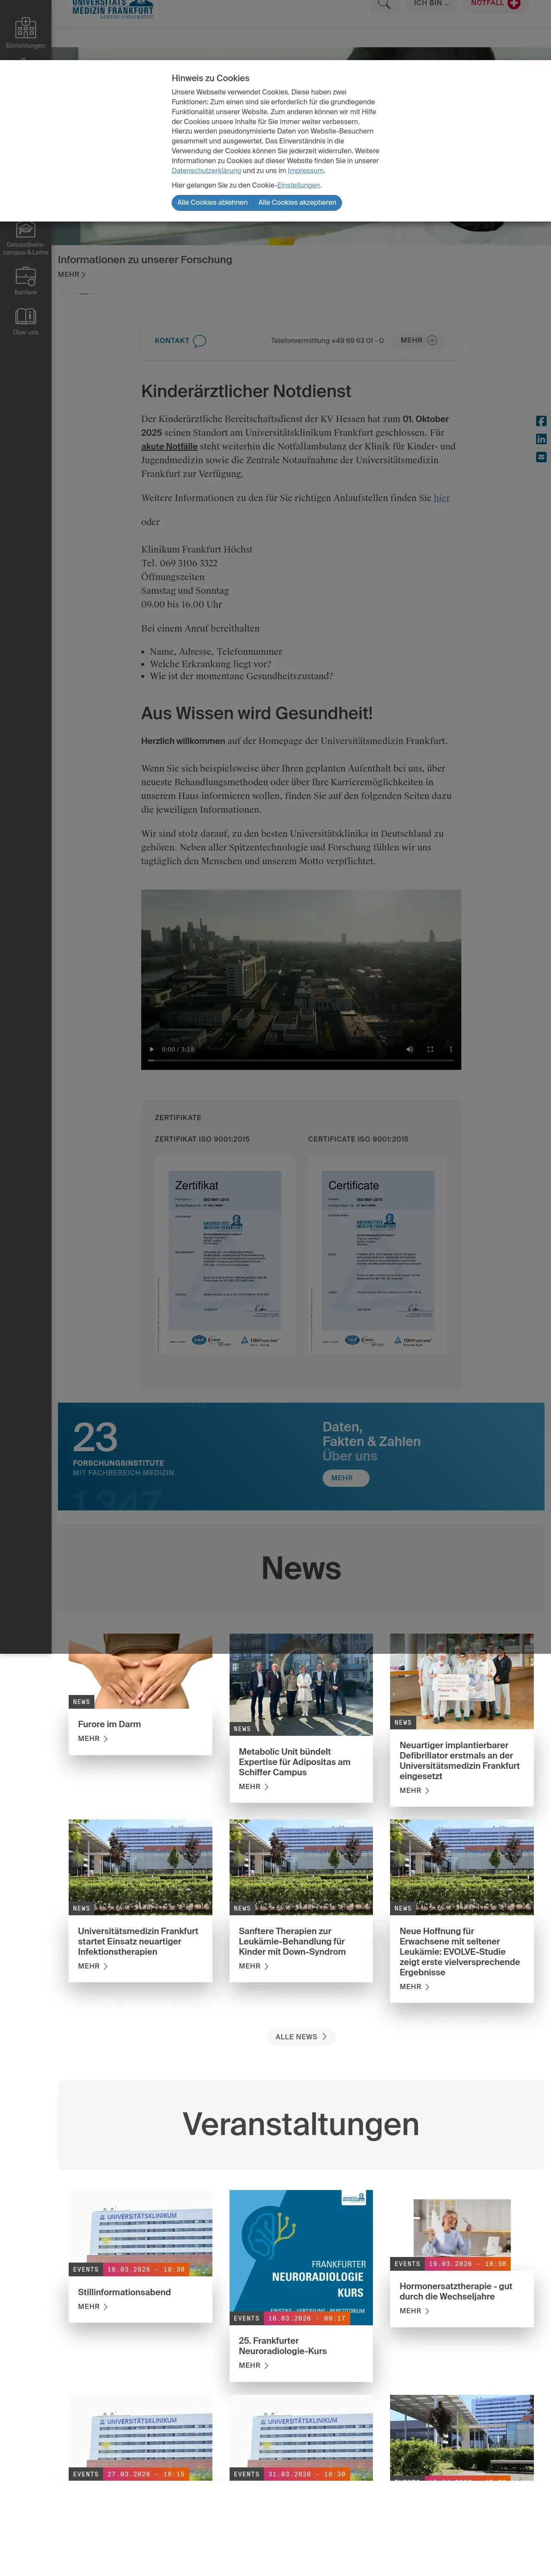Screen dimensions: 551x2576
Task: Open the Datenschutzerklärung link
Action: tap(206, 171)
